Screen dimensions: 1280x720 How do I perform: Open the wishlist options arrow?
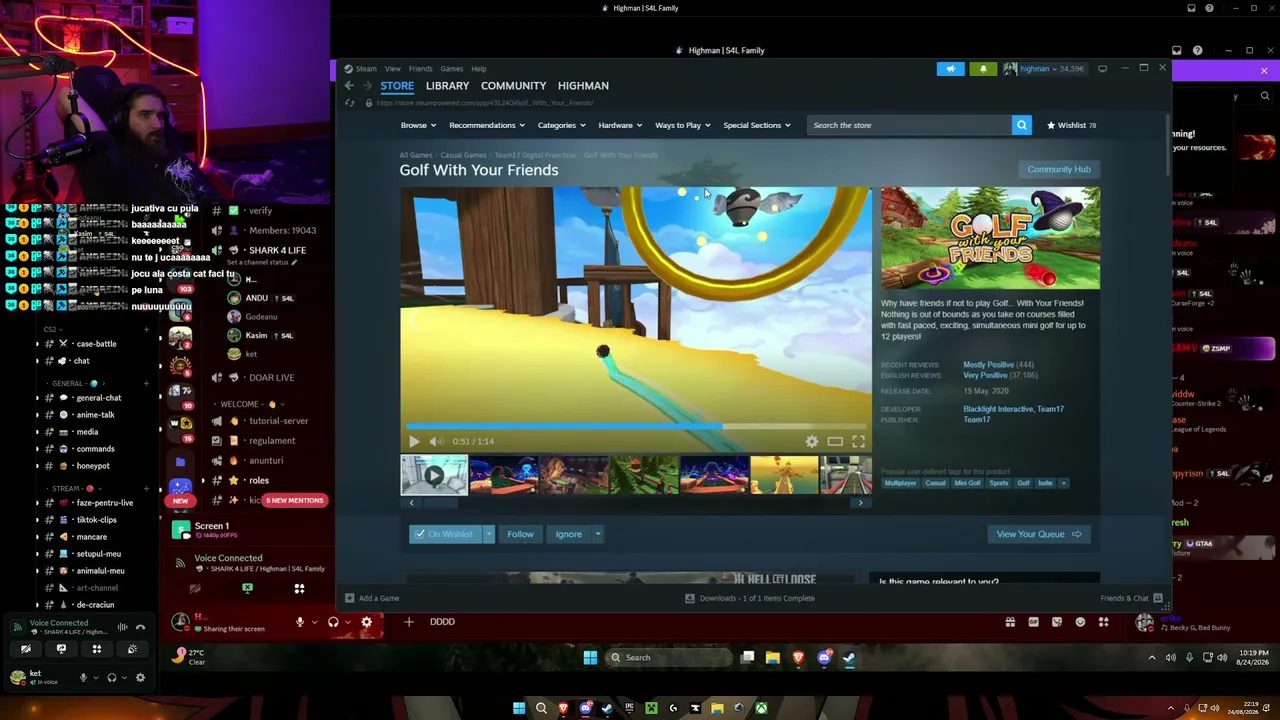pyautogui.click(x=489, y=534)
